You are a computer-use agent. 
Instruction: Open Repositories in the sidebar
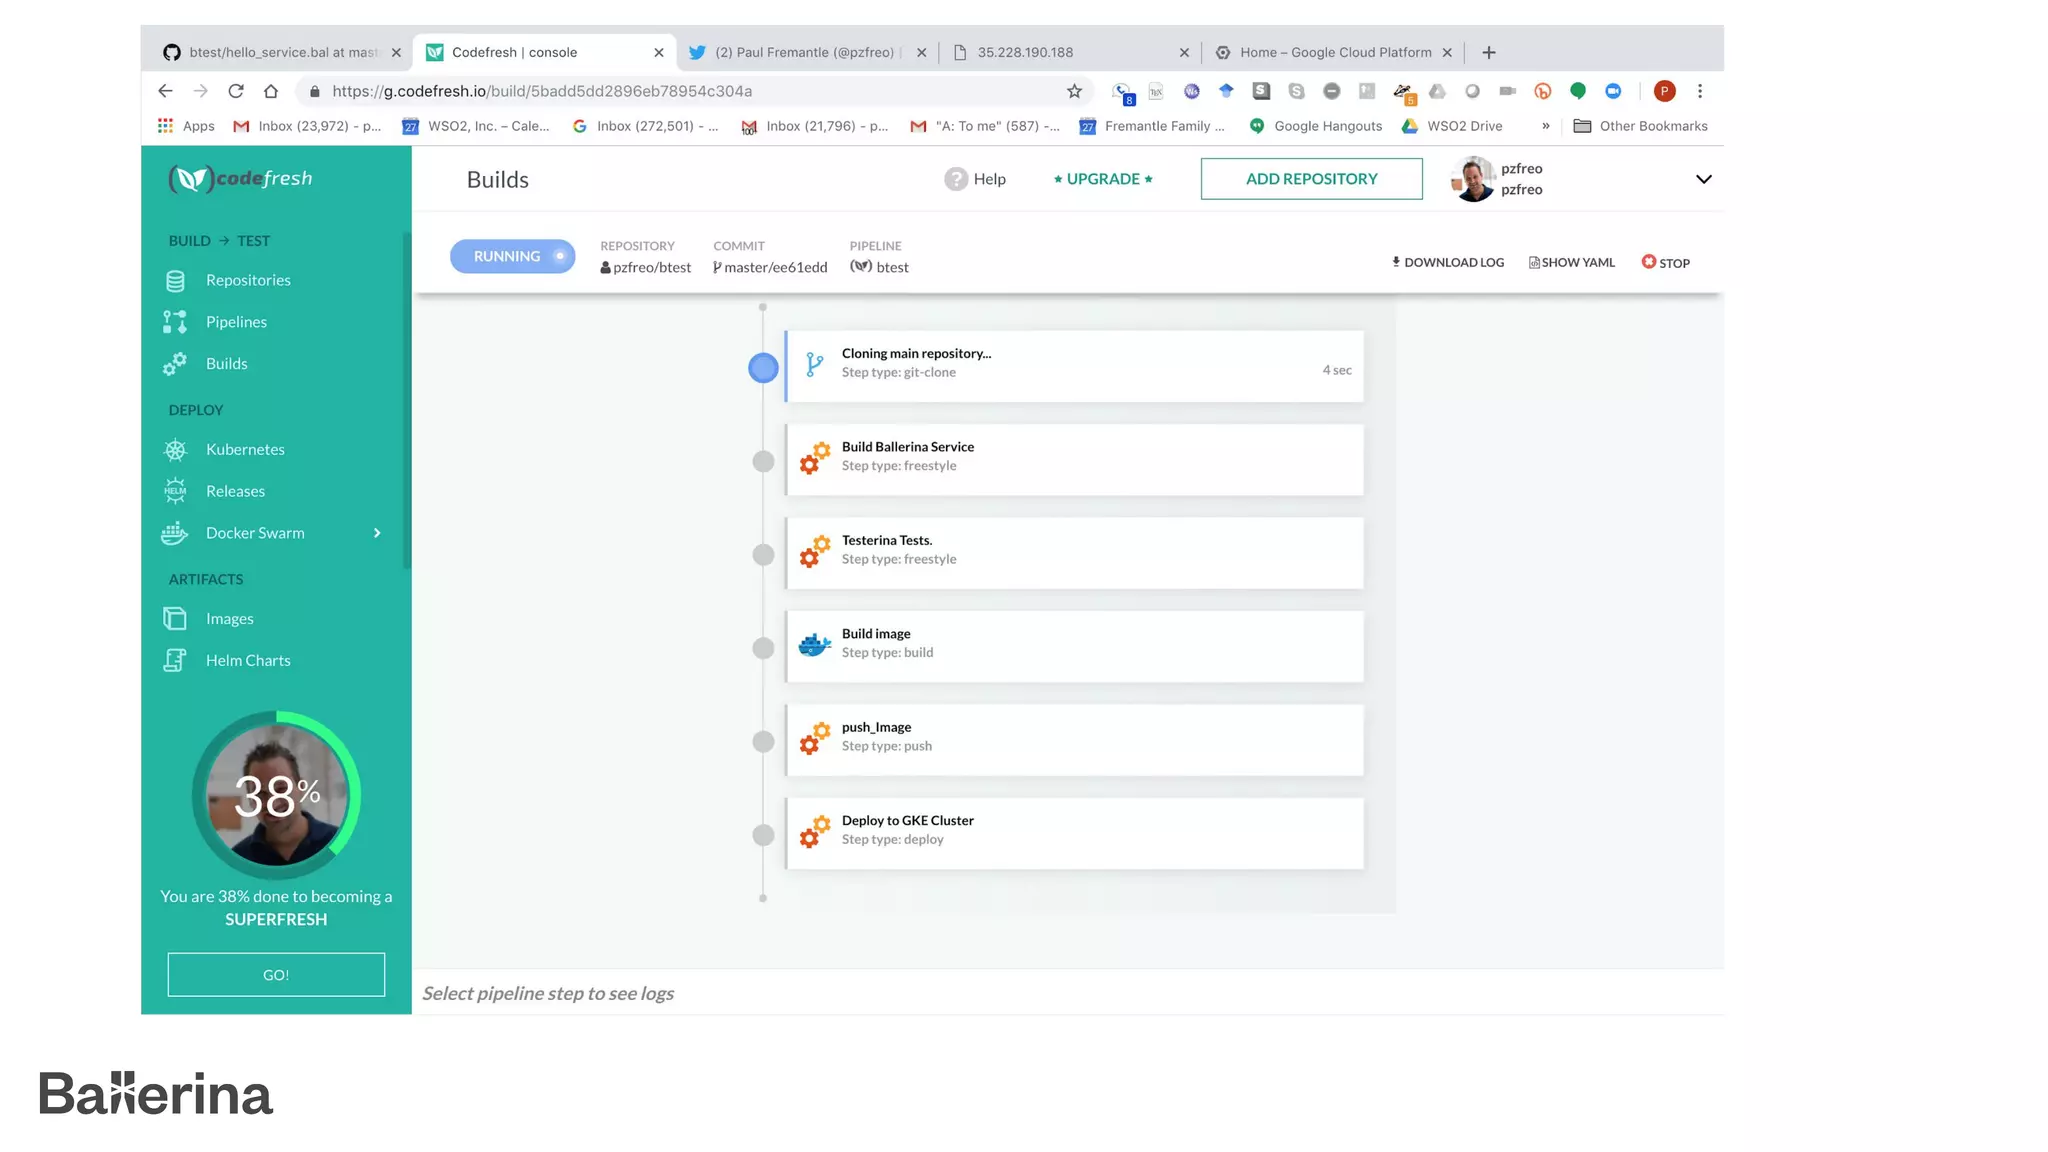(x=247, y=280)
